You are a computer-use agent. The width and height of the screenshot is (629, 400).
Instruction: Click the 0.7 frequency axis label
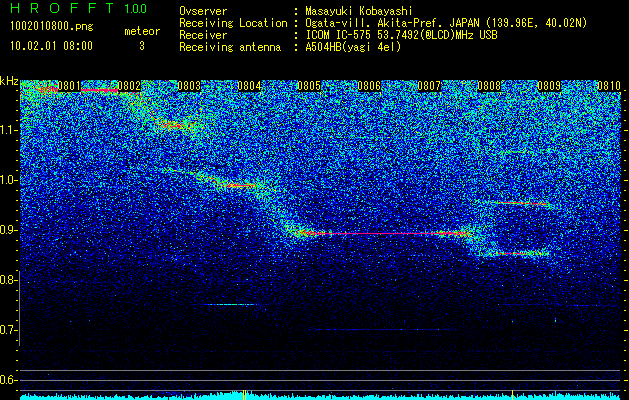9,330
